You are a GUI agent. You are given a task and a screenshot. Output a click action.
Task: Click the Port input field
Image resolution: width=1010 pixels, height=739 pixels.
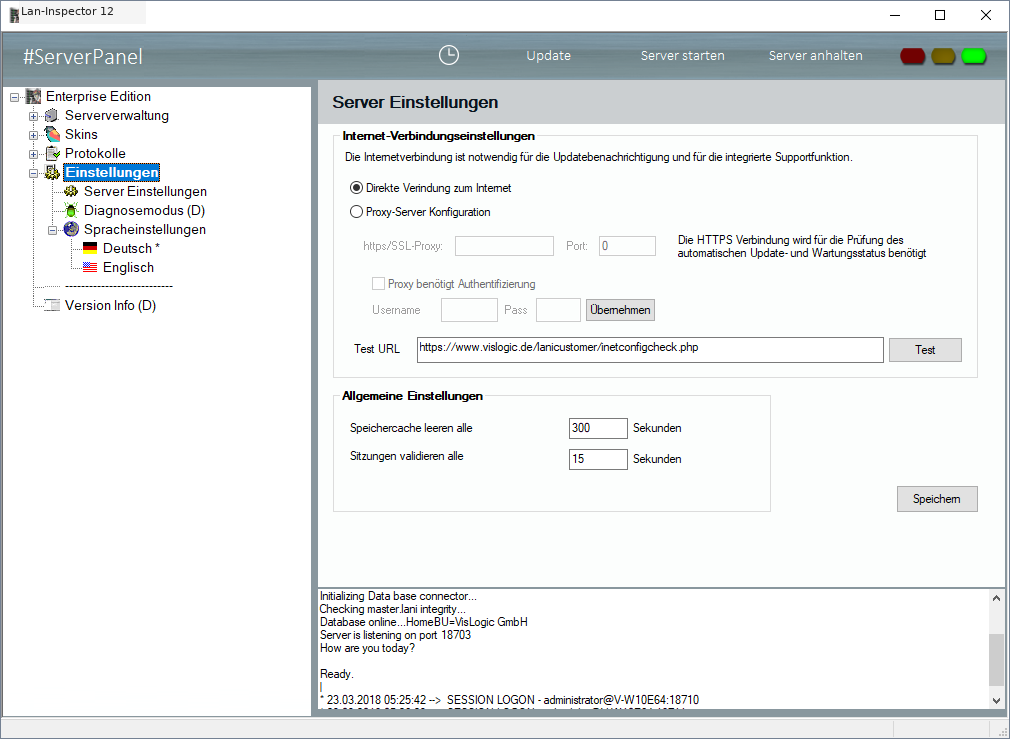click(627, 246)
